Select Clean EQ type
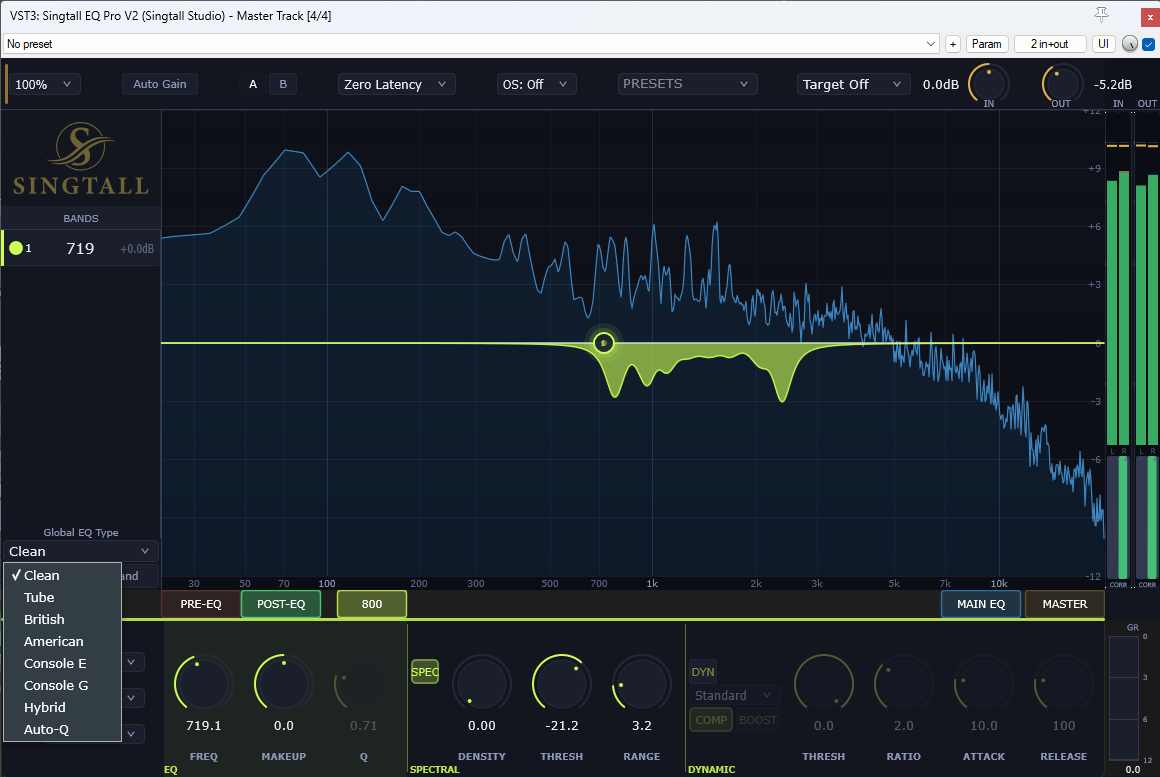1160x777 pixels. [62, 575]
